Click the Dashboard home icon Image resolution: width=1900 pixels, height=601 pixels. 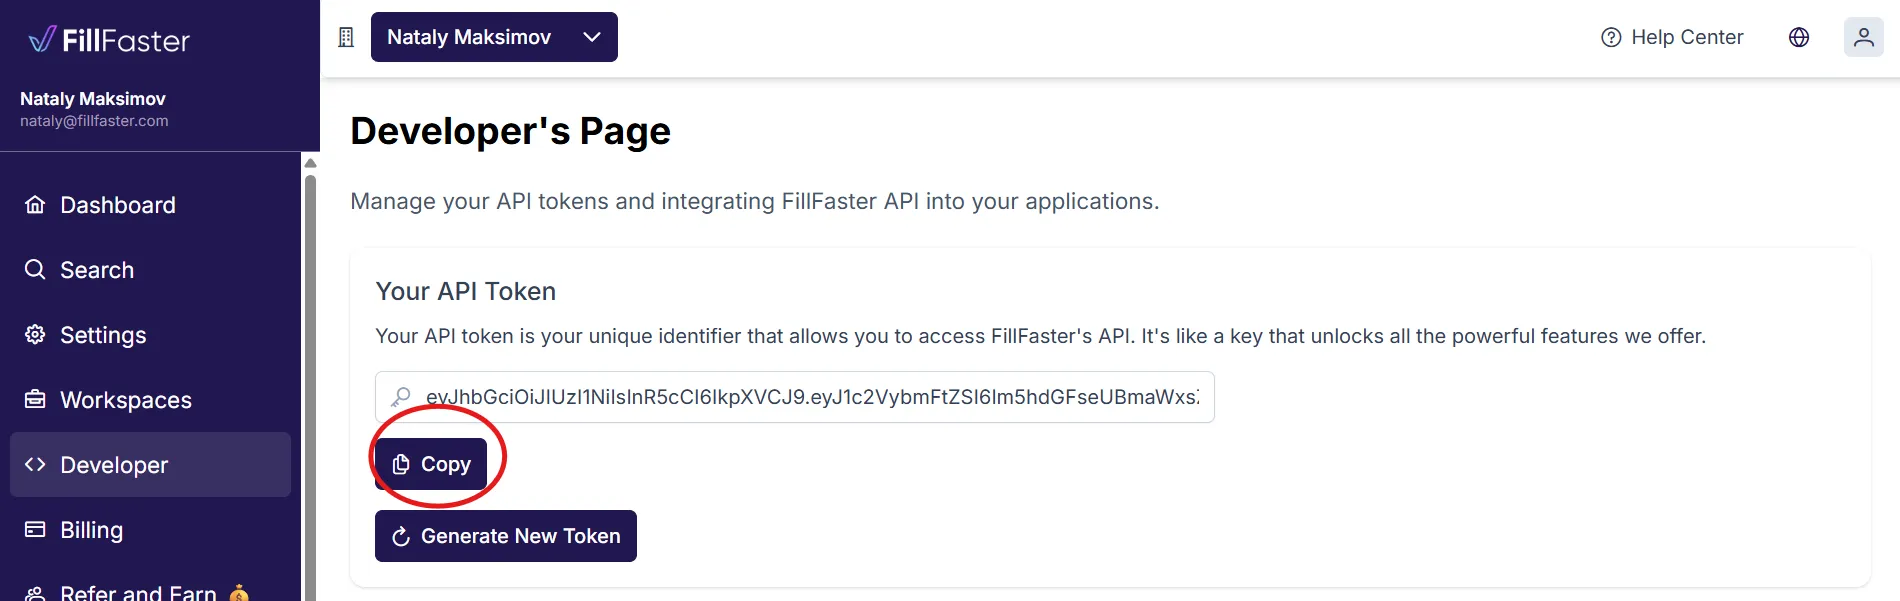click(35, 205)
